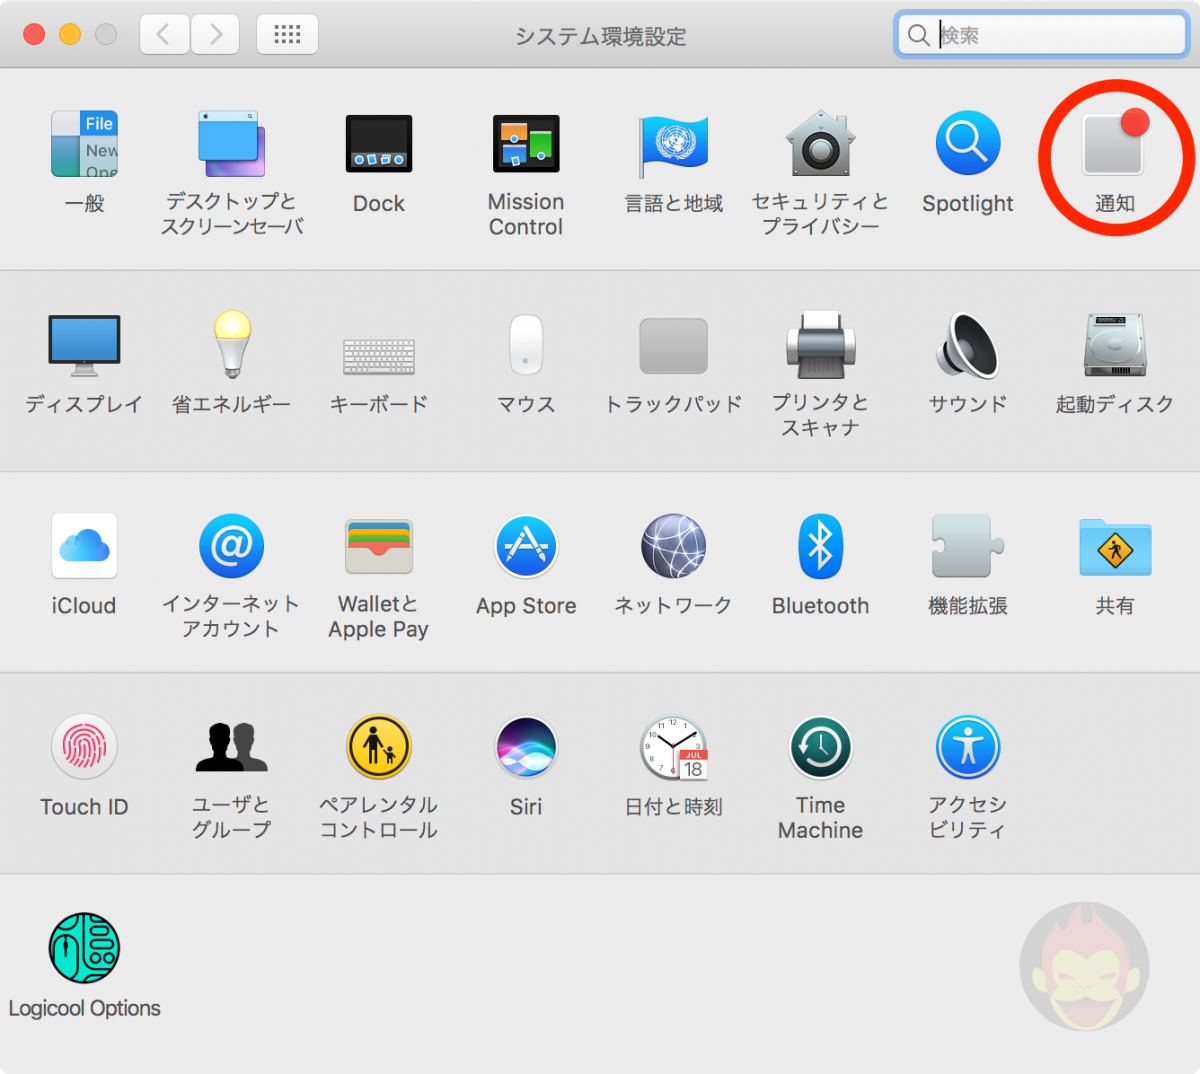Screen dimensions: 1200x1074
Task: Open the ディスプレイ (Displays) pane
Action: coord(84,346)
